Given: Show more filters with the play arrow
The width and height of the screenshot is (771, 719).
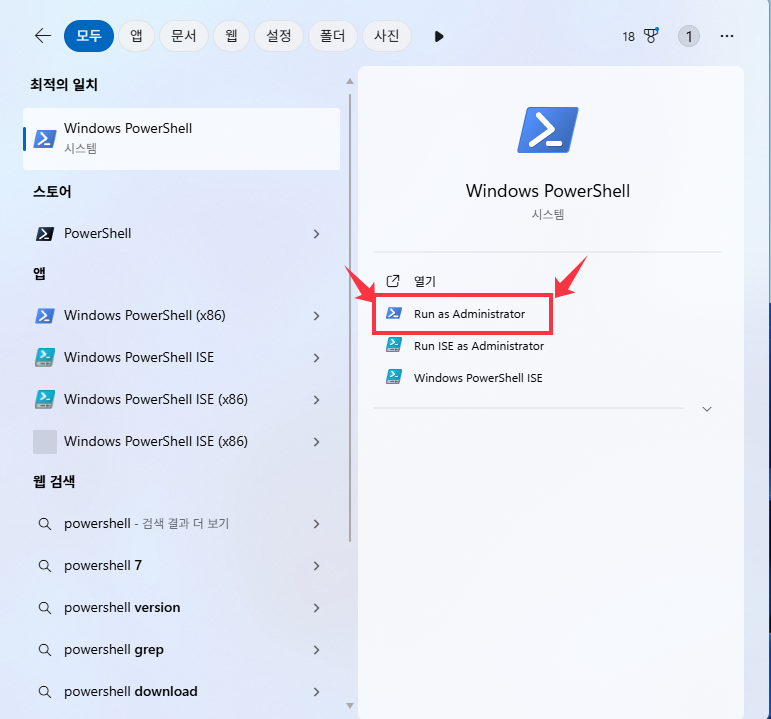Looking at the screenshot, I should pos(439,36).
